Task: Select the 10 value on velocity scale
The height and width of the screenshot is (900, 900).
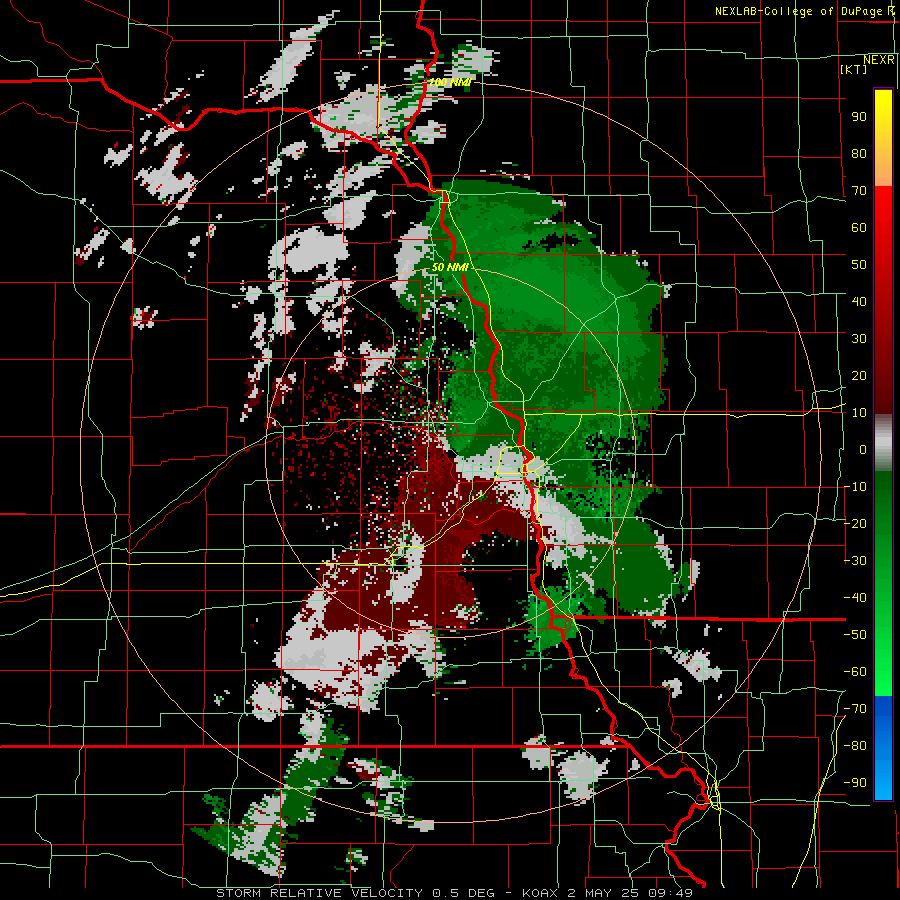Action: pos(859,413)
